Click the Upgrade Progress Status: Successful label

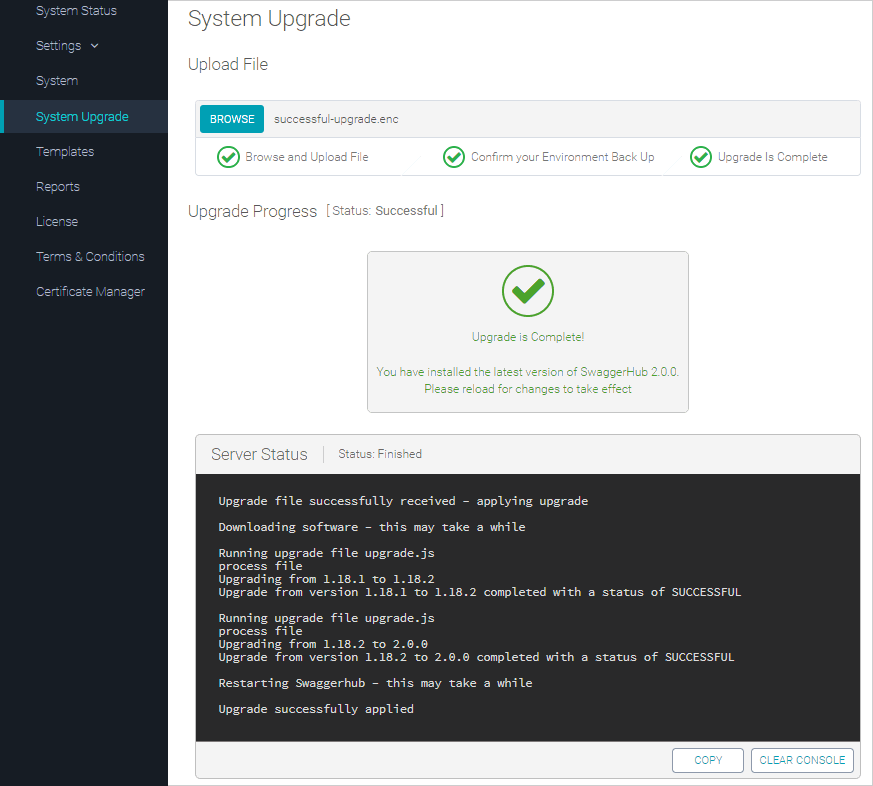click(385, 211)
